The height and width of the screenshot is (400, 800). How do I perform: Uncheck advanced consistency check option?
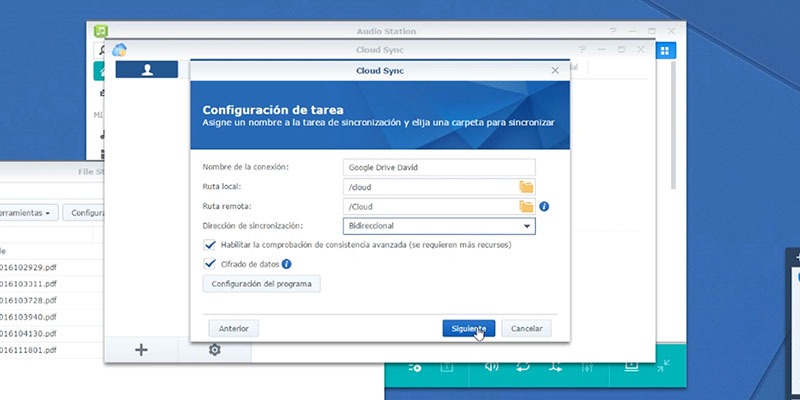pos(210,245)
